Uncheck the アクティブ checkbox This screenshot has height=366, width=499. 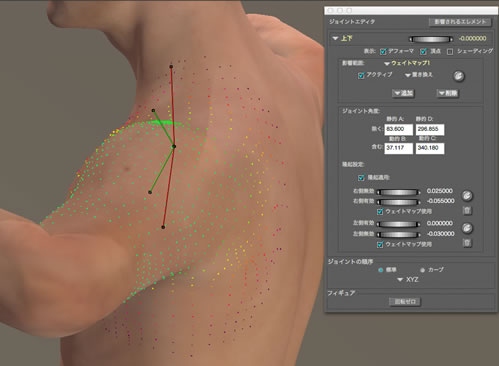coord(361,75)
